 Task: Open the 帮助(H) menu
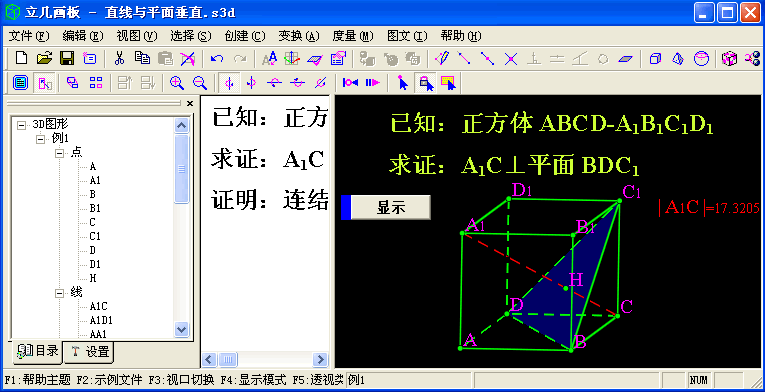pyautogui.click(x=461, y=36)
